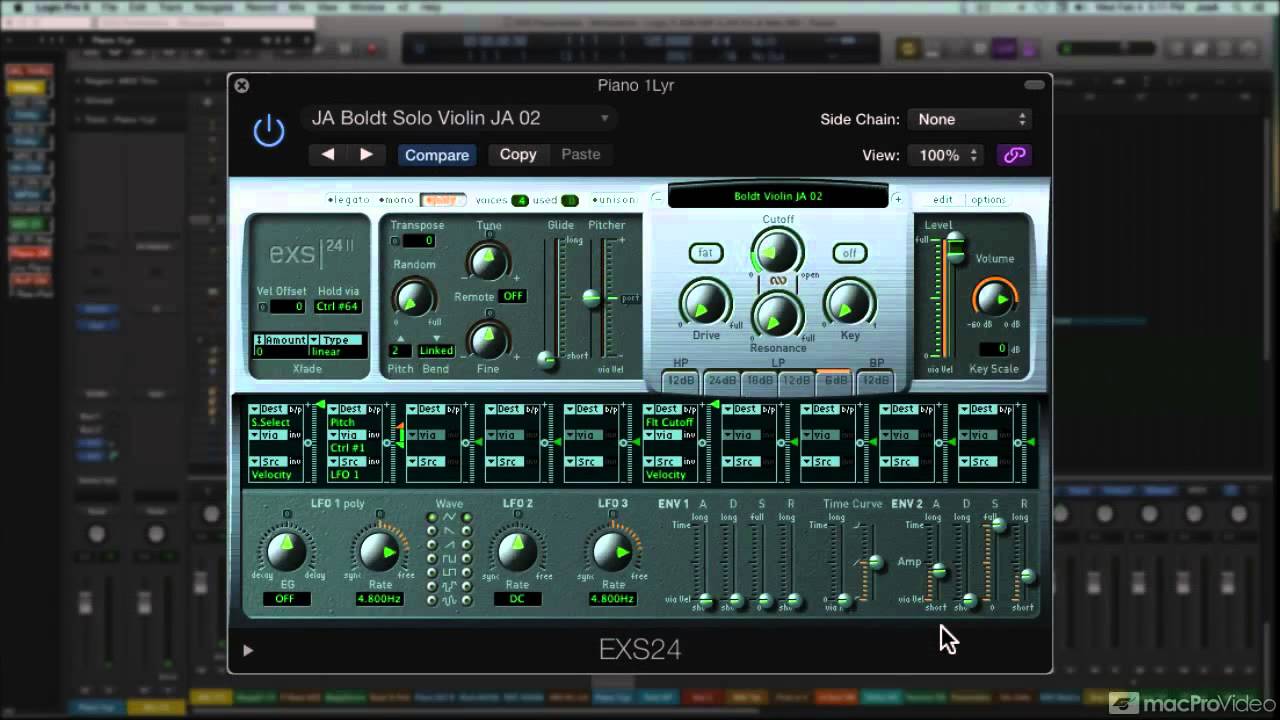The height and width of the screenshot is (720, 1280).
Task: Open the Xfade Type linear menu
Action: pyautogui.click(x=337, y=346)
